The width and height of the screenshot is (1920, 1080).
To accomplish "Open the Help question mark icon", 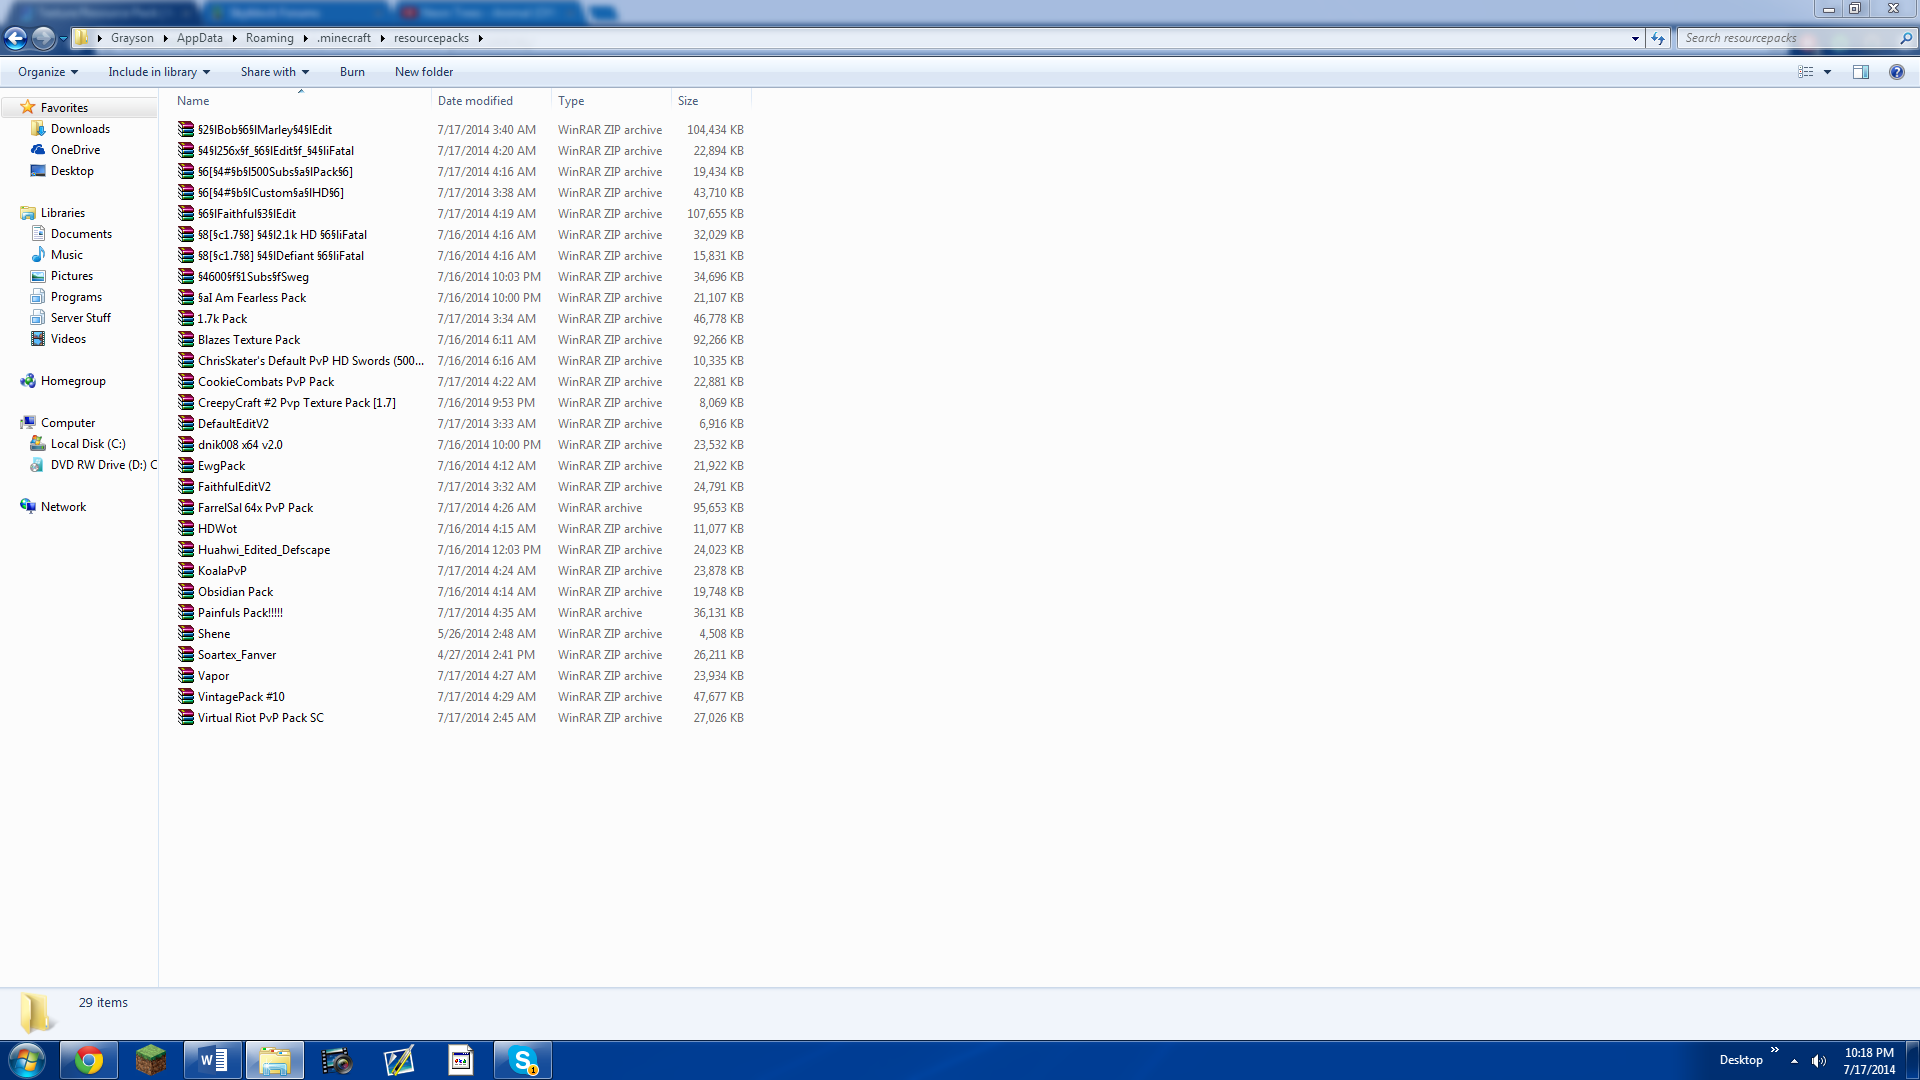I will 1896,72.
